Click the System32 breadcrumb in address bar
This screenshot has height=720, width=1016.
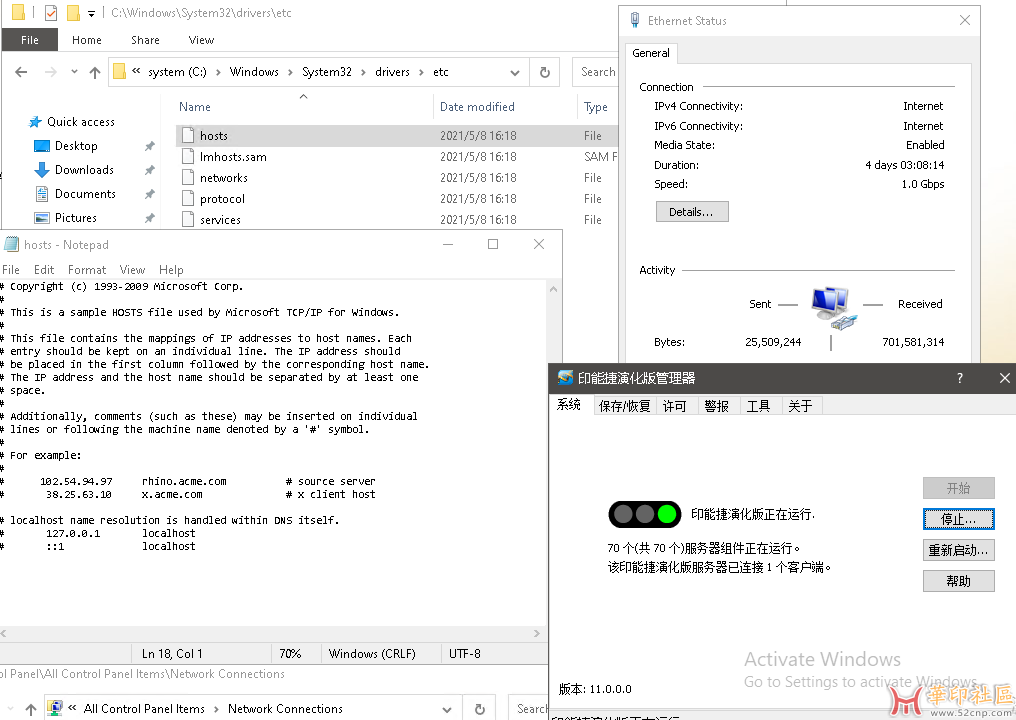pos(327,72)
